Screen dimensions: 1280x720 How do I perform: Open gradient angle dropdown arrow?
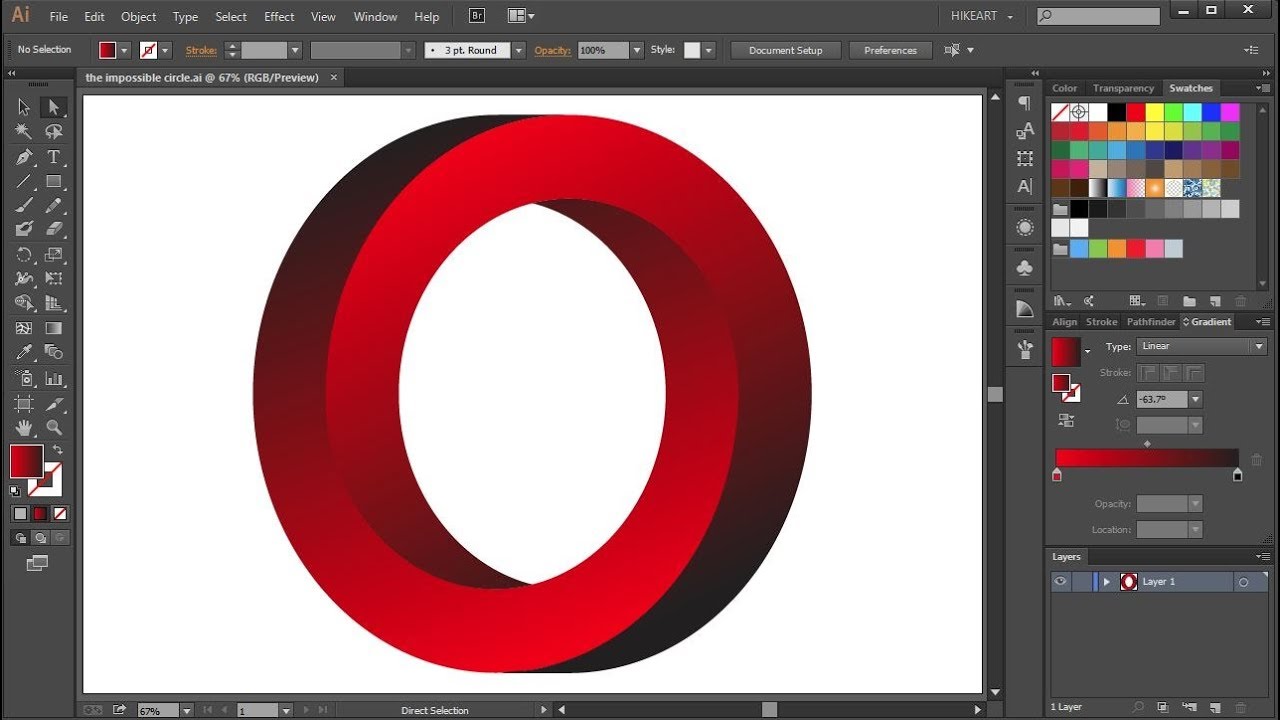pos(1195,399)
